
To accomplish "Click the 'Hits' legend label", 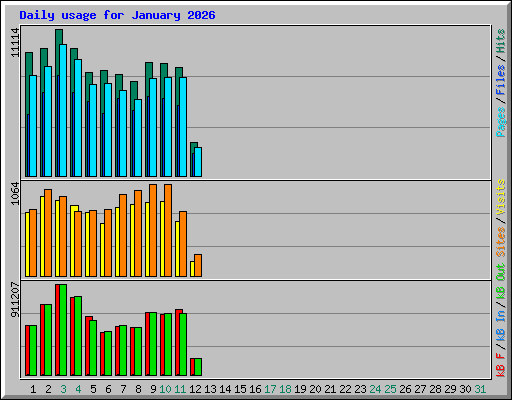I will point(501,41).
